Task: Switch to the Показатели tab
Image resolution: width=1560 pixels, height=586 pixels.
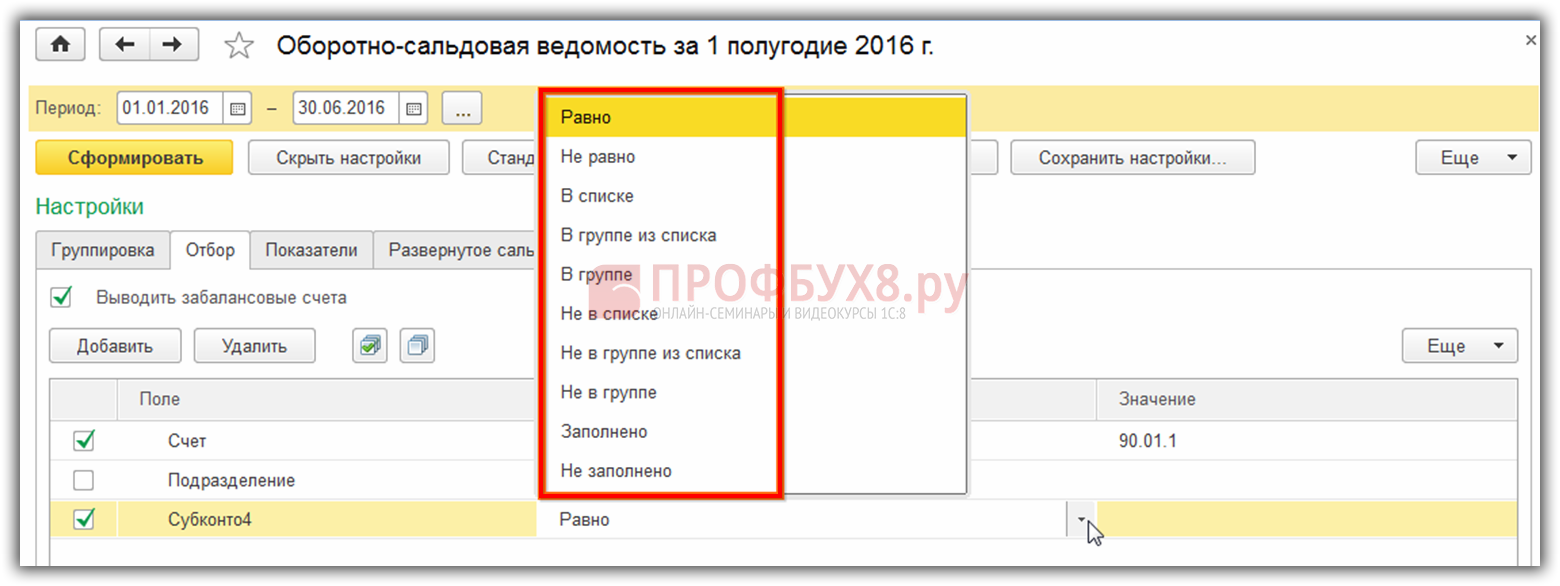Action: (x=311, y=250)
